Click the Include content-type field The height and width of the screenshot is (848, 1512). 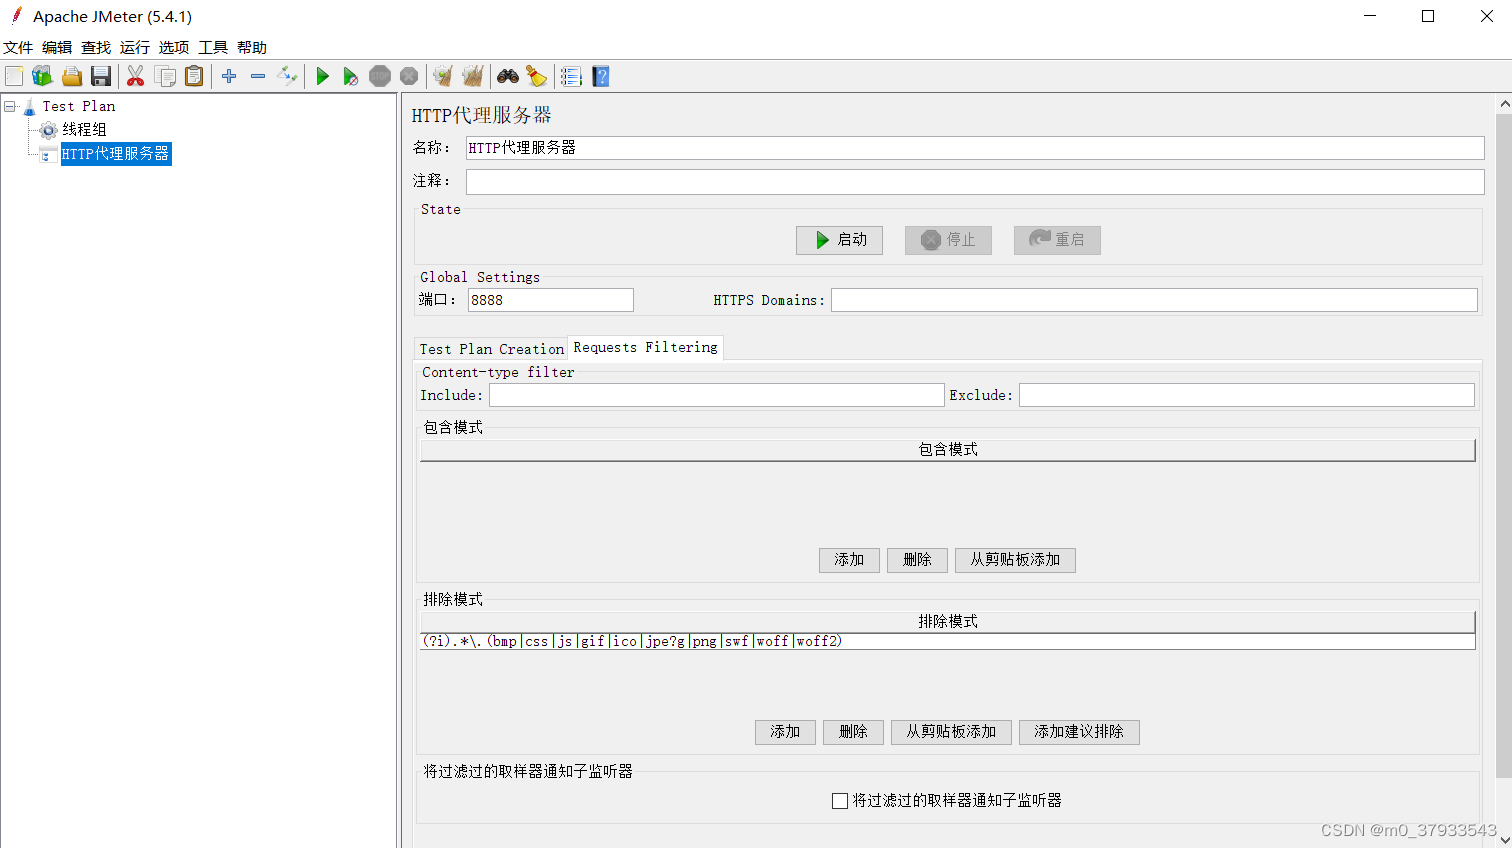point(716,395)
